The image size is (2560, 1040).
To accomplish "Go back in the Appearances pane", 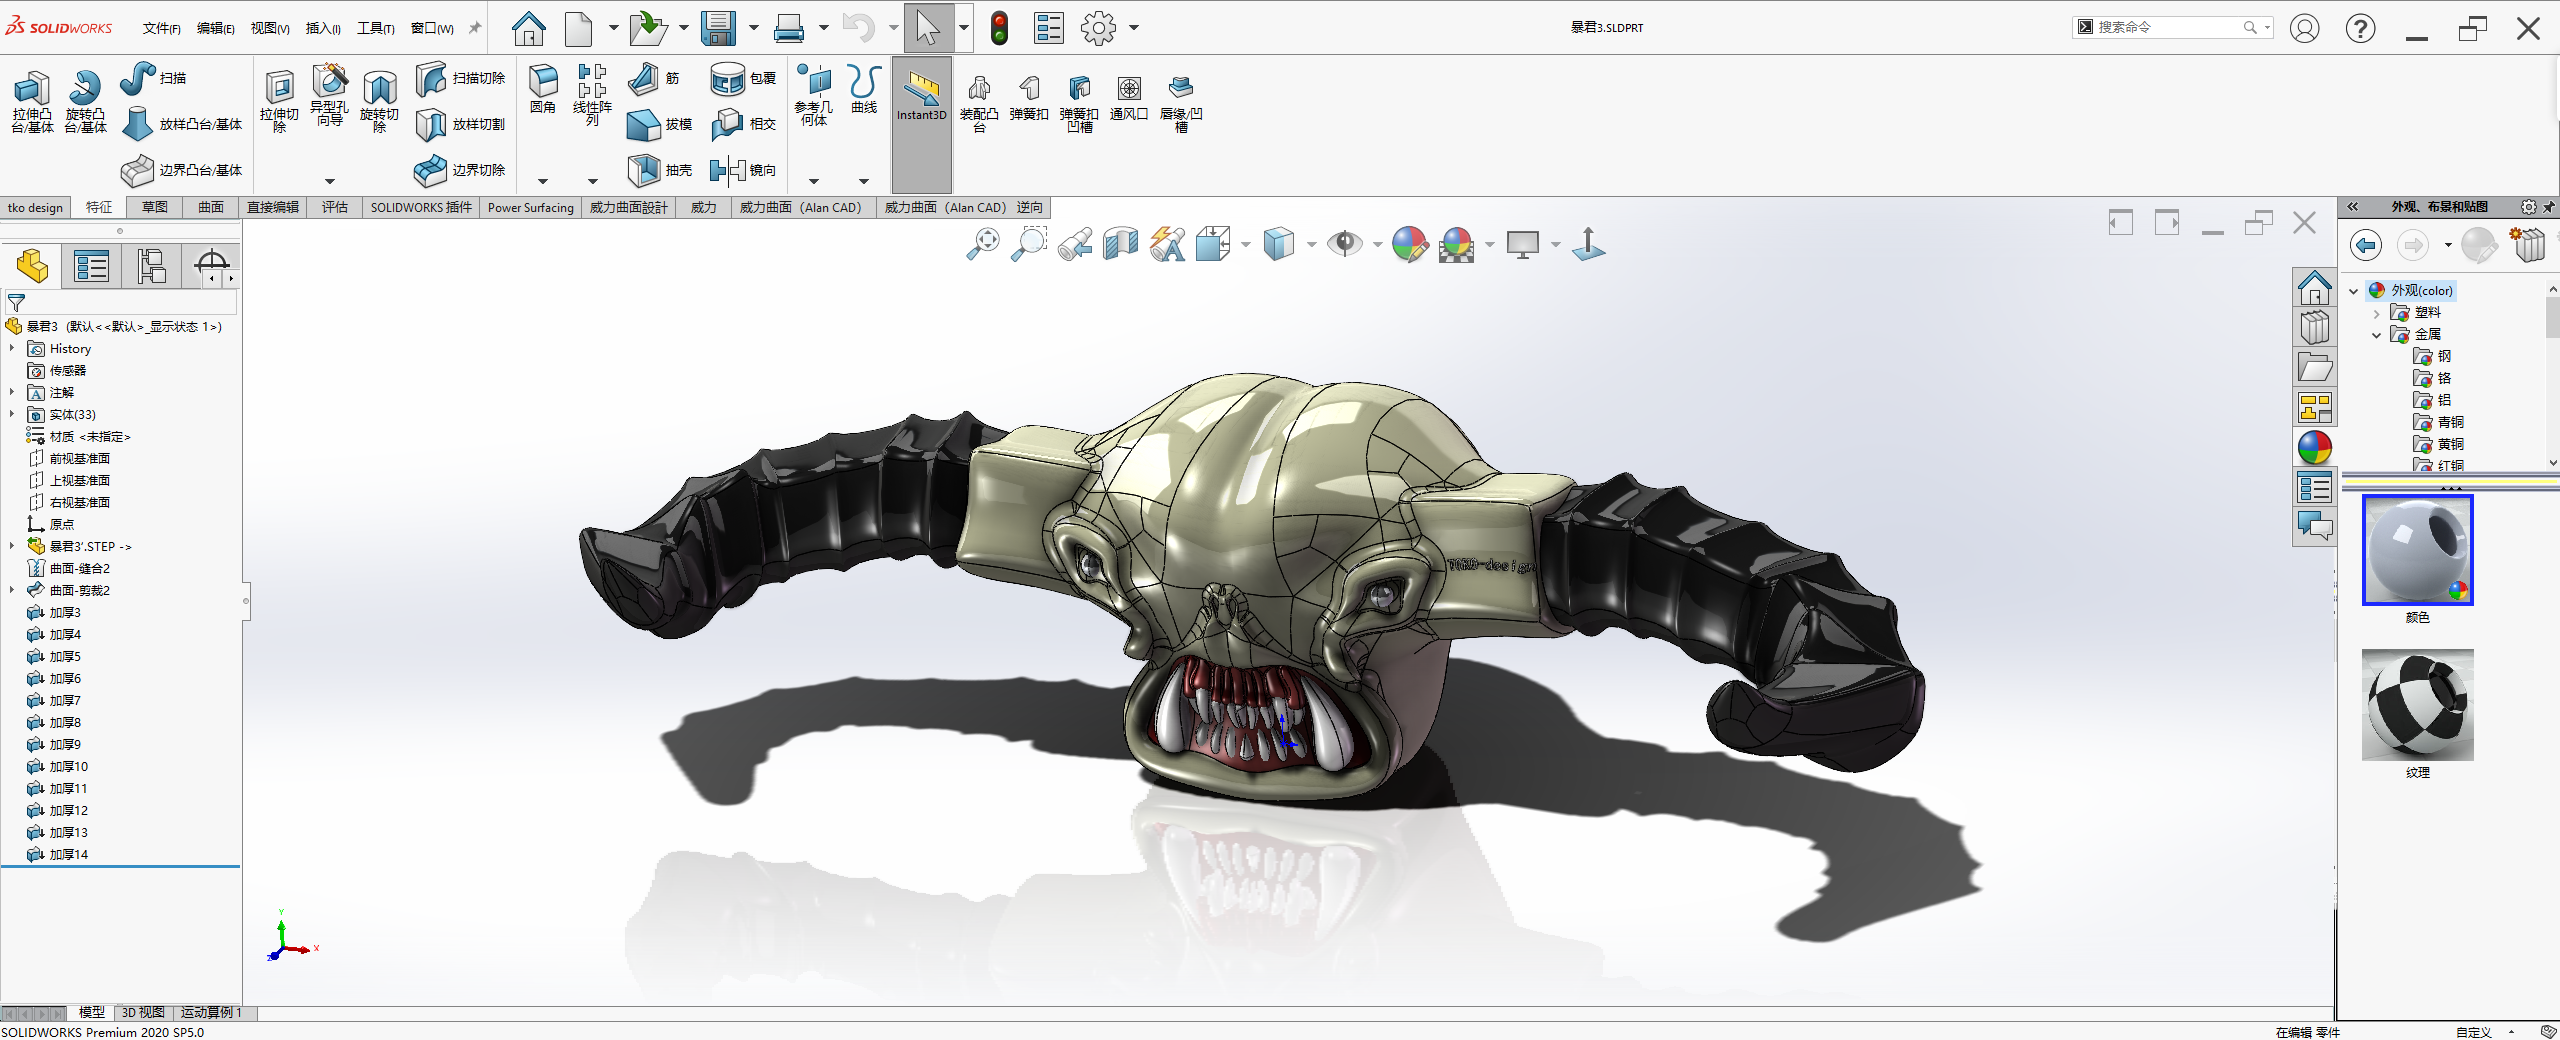I will 2366,245.
